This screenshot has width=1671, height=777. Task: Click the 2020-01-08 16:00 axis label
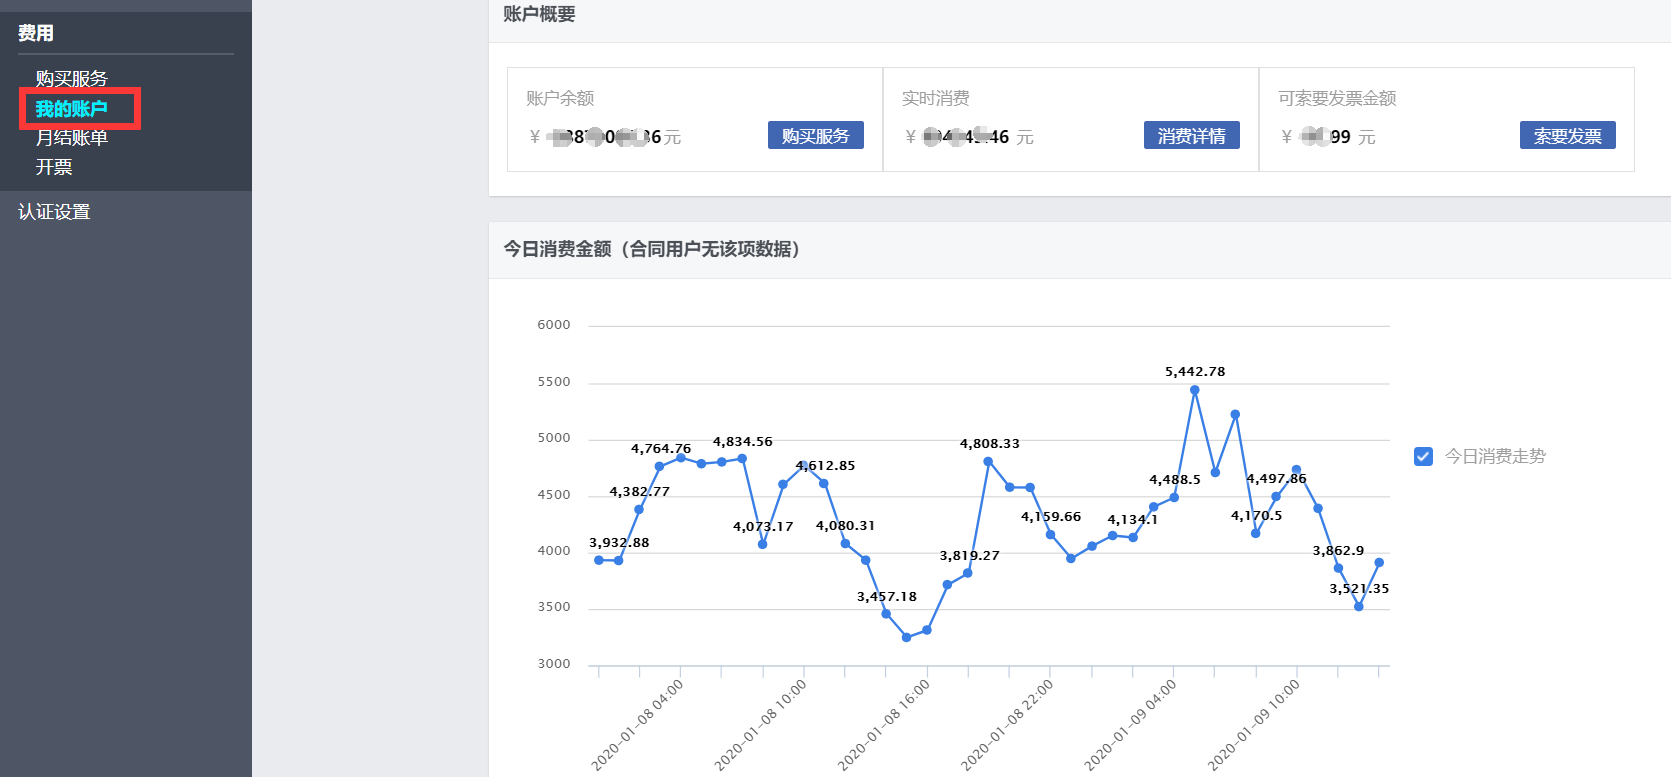[x=884, y=725]
